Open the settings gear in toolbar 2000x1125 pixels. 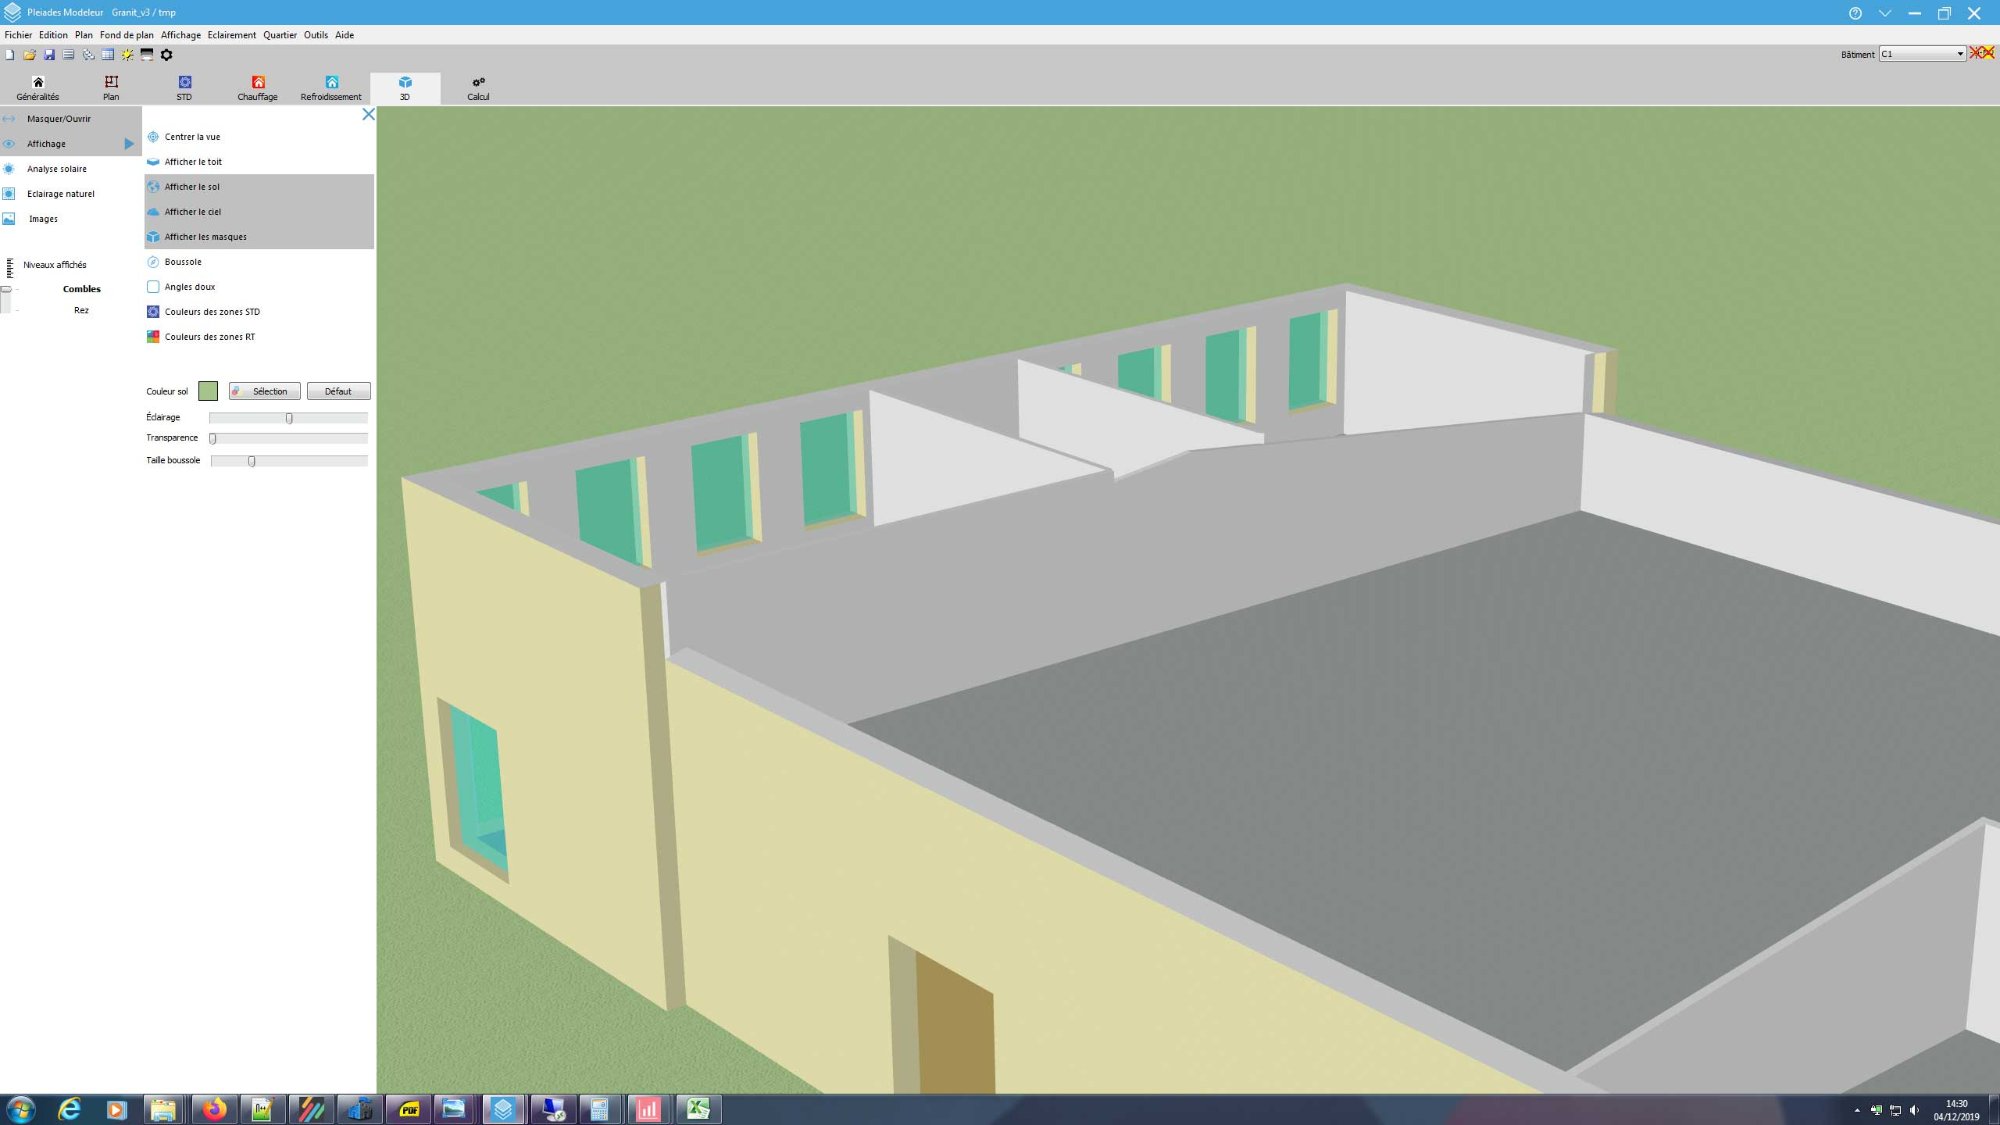[x=167, y=55]
